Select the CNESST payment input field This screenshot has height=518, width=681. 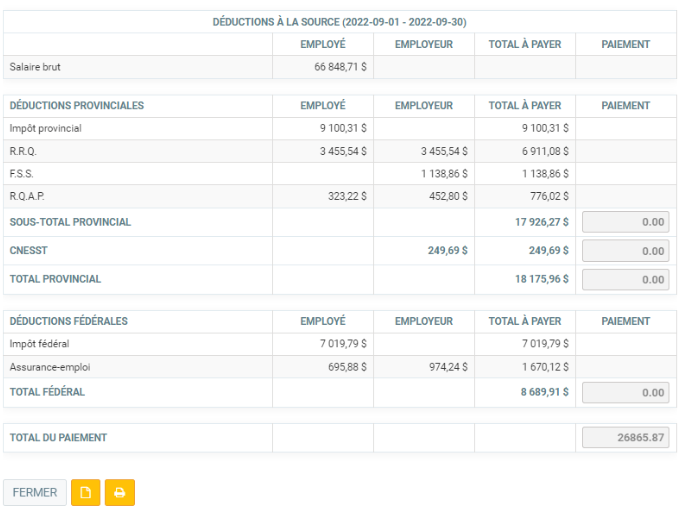pos(626,251)
